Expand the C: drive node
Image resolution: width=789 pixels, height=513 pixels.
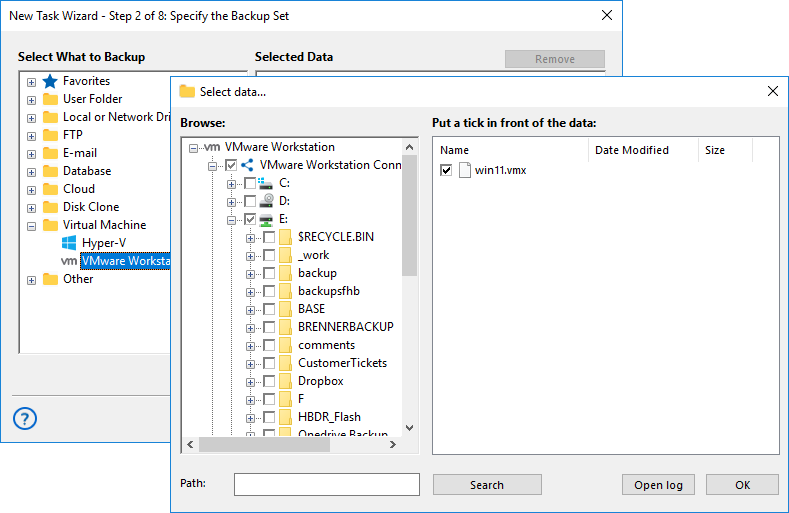pos(231,184)
